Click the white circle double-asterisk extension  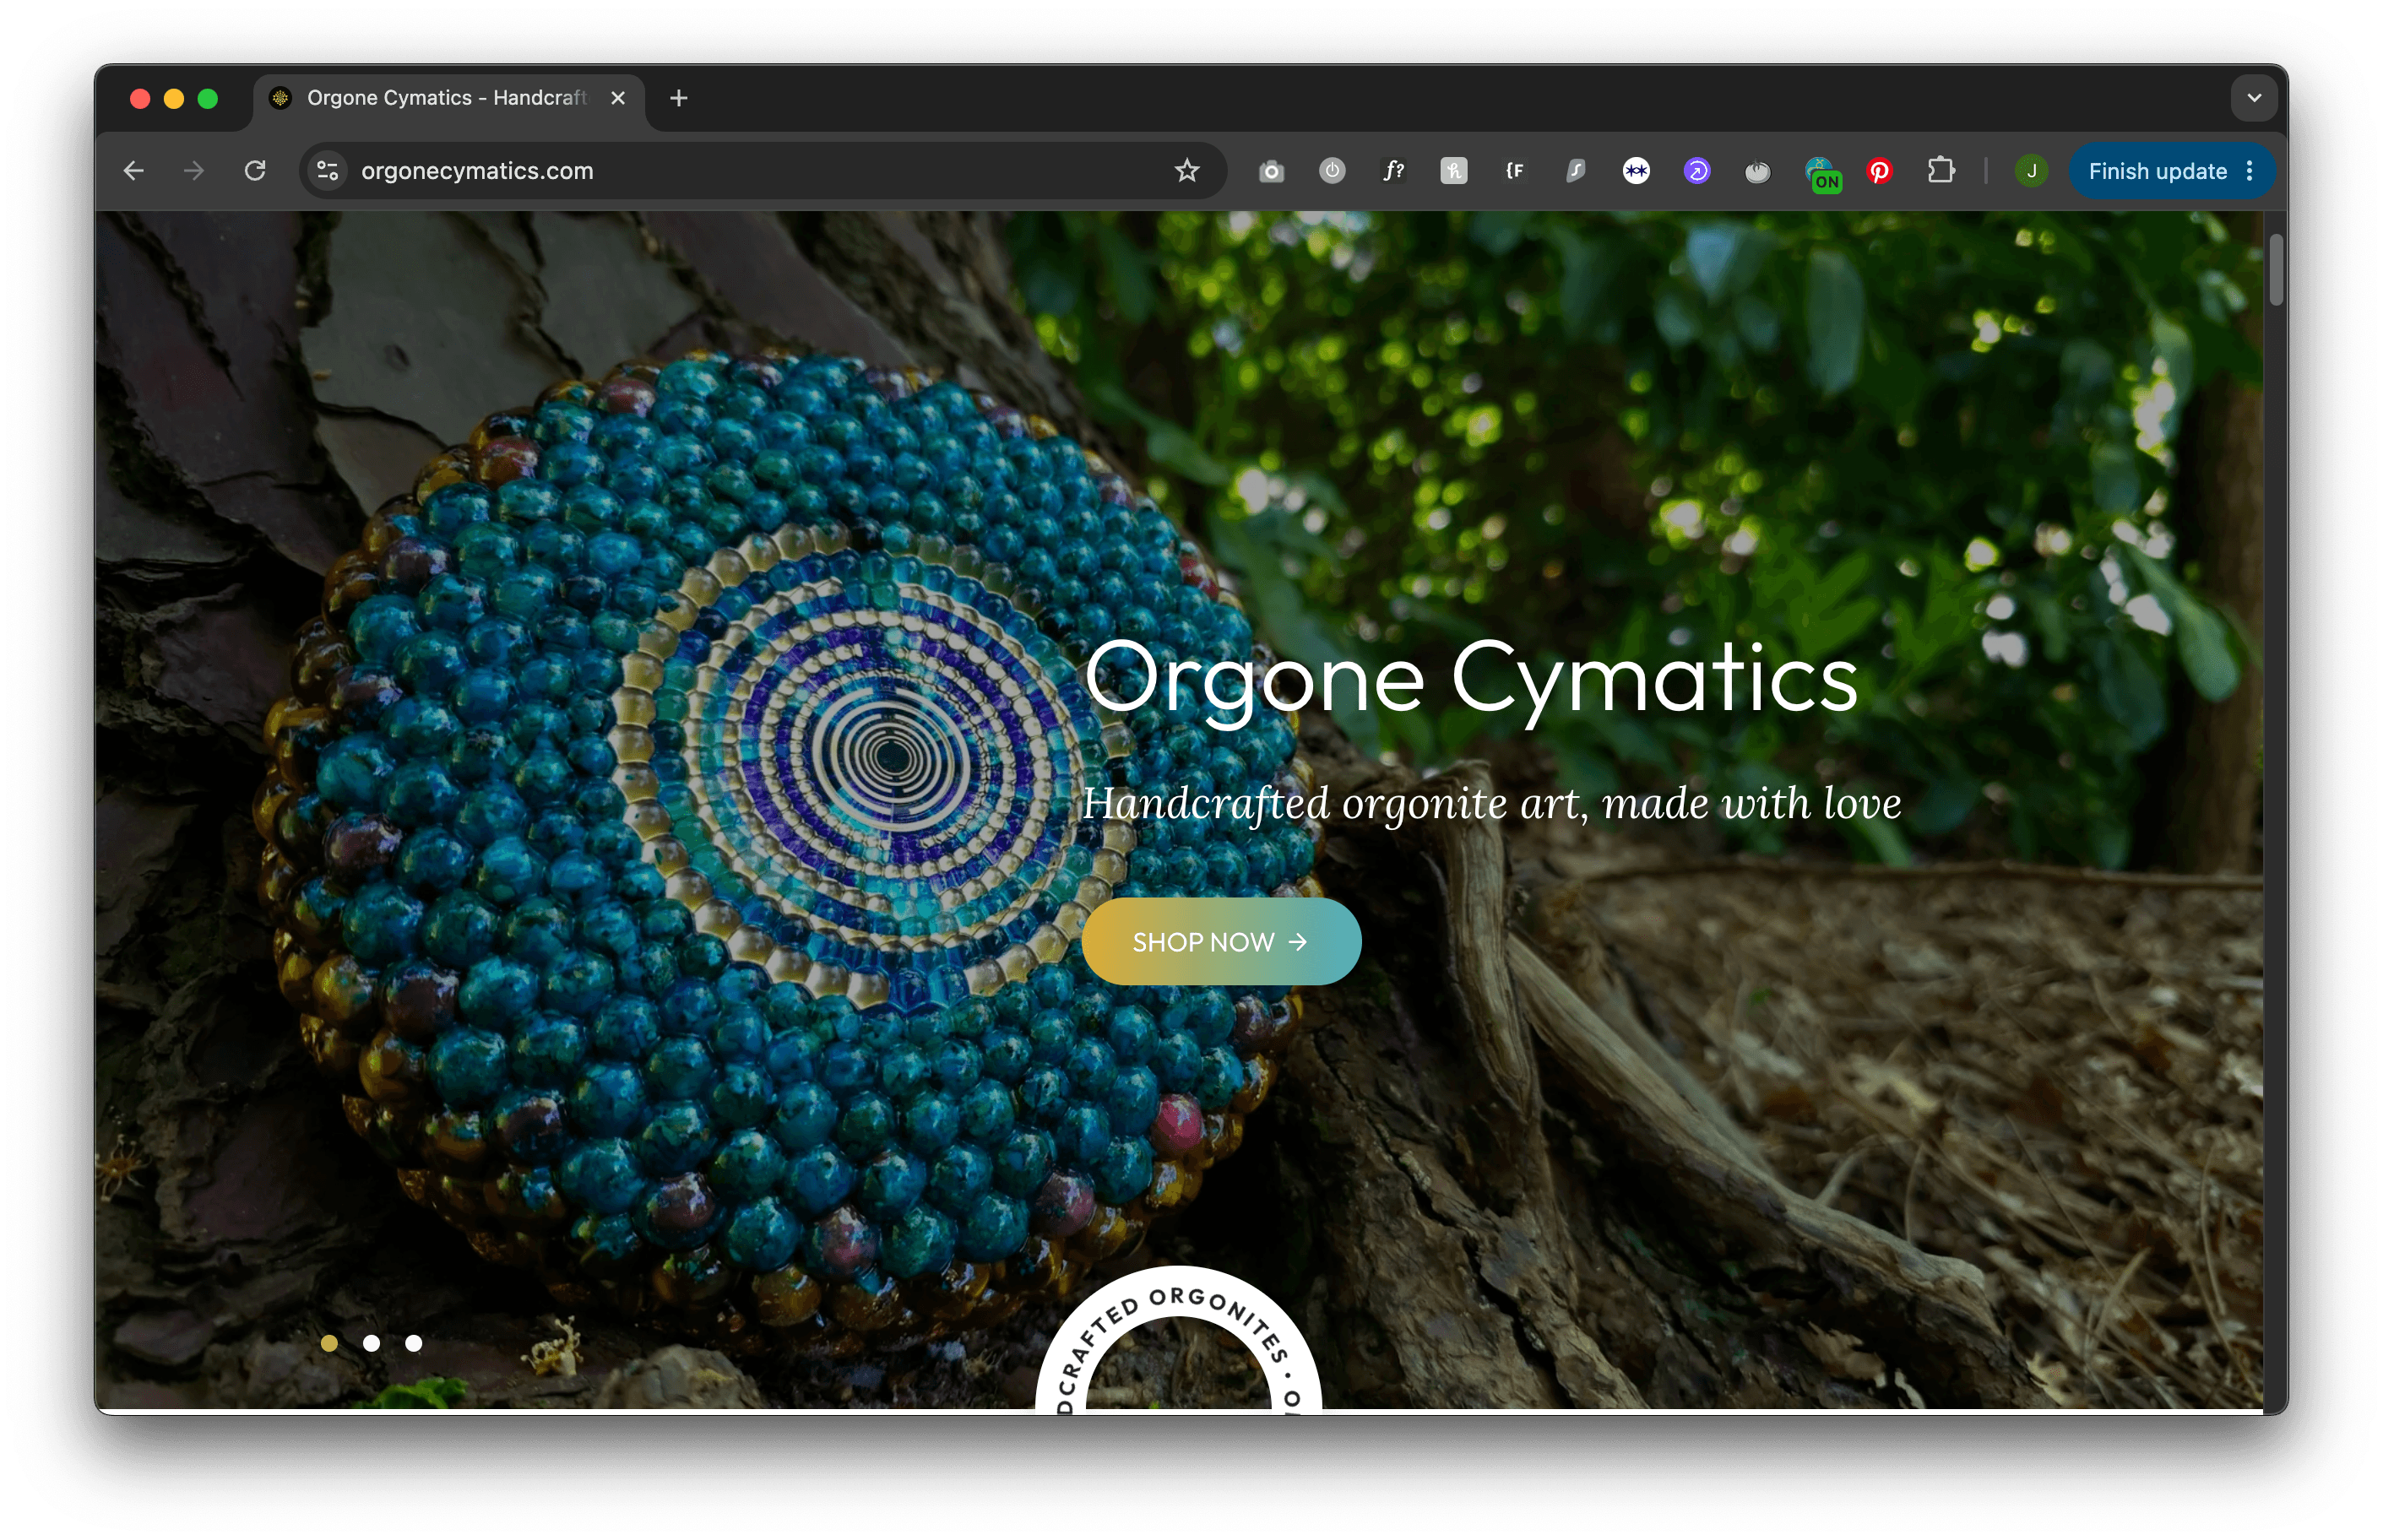click(x=1636, y=171)
